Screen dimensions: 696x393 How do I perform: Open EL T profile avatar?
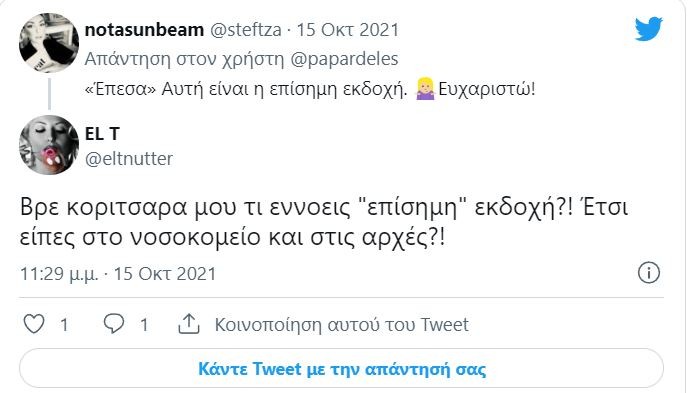point(49,145)
